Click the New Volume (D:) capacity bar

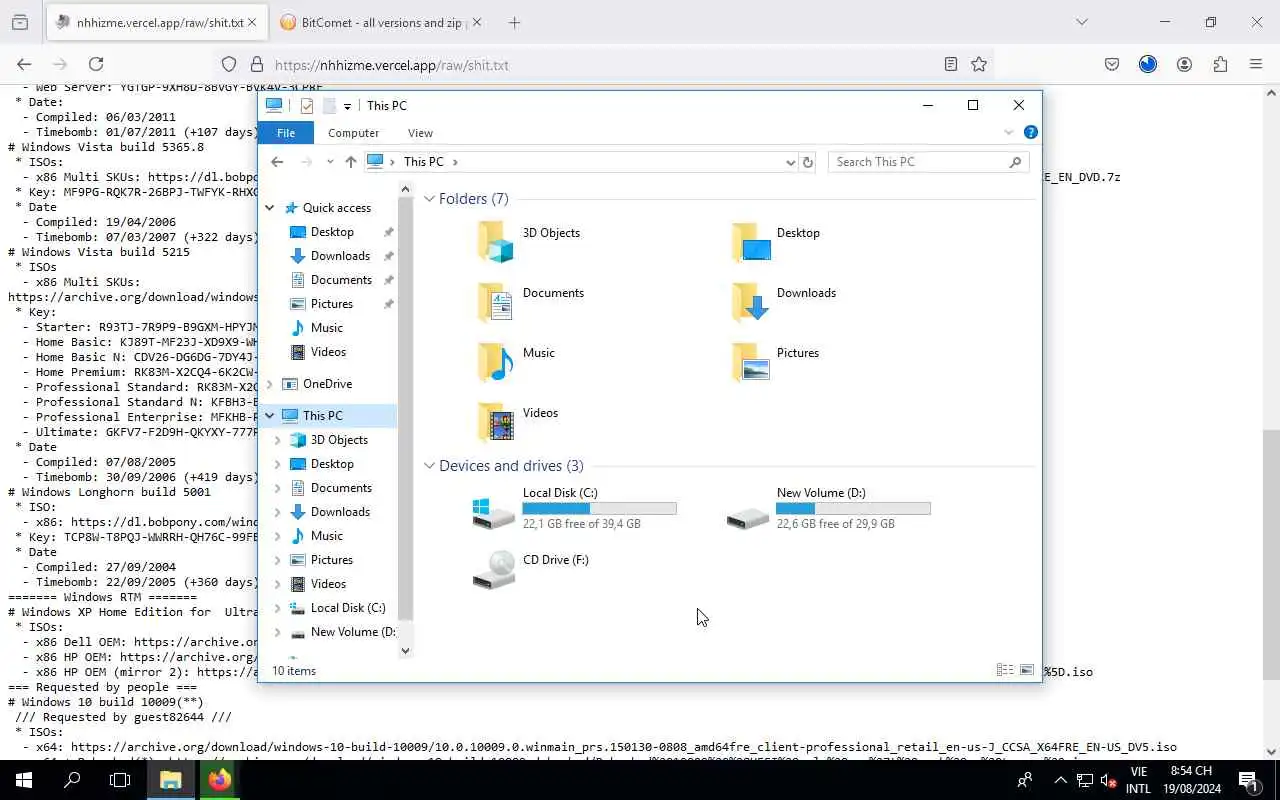coord(853,509)
